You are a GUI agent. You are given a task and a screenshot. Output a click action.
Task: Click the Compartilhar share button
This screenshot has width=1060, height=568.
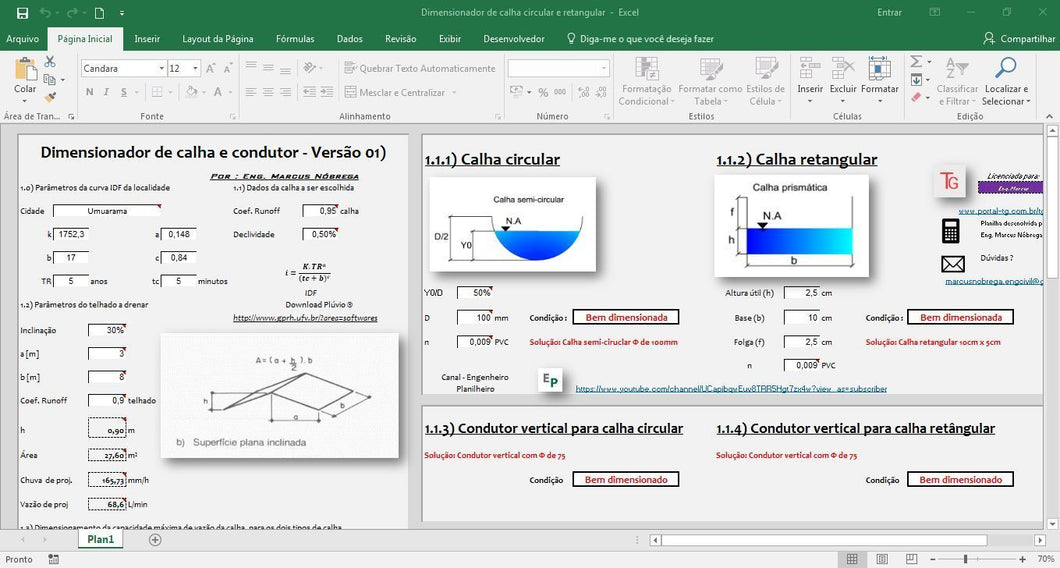click(1019, 39)
